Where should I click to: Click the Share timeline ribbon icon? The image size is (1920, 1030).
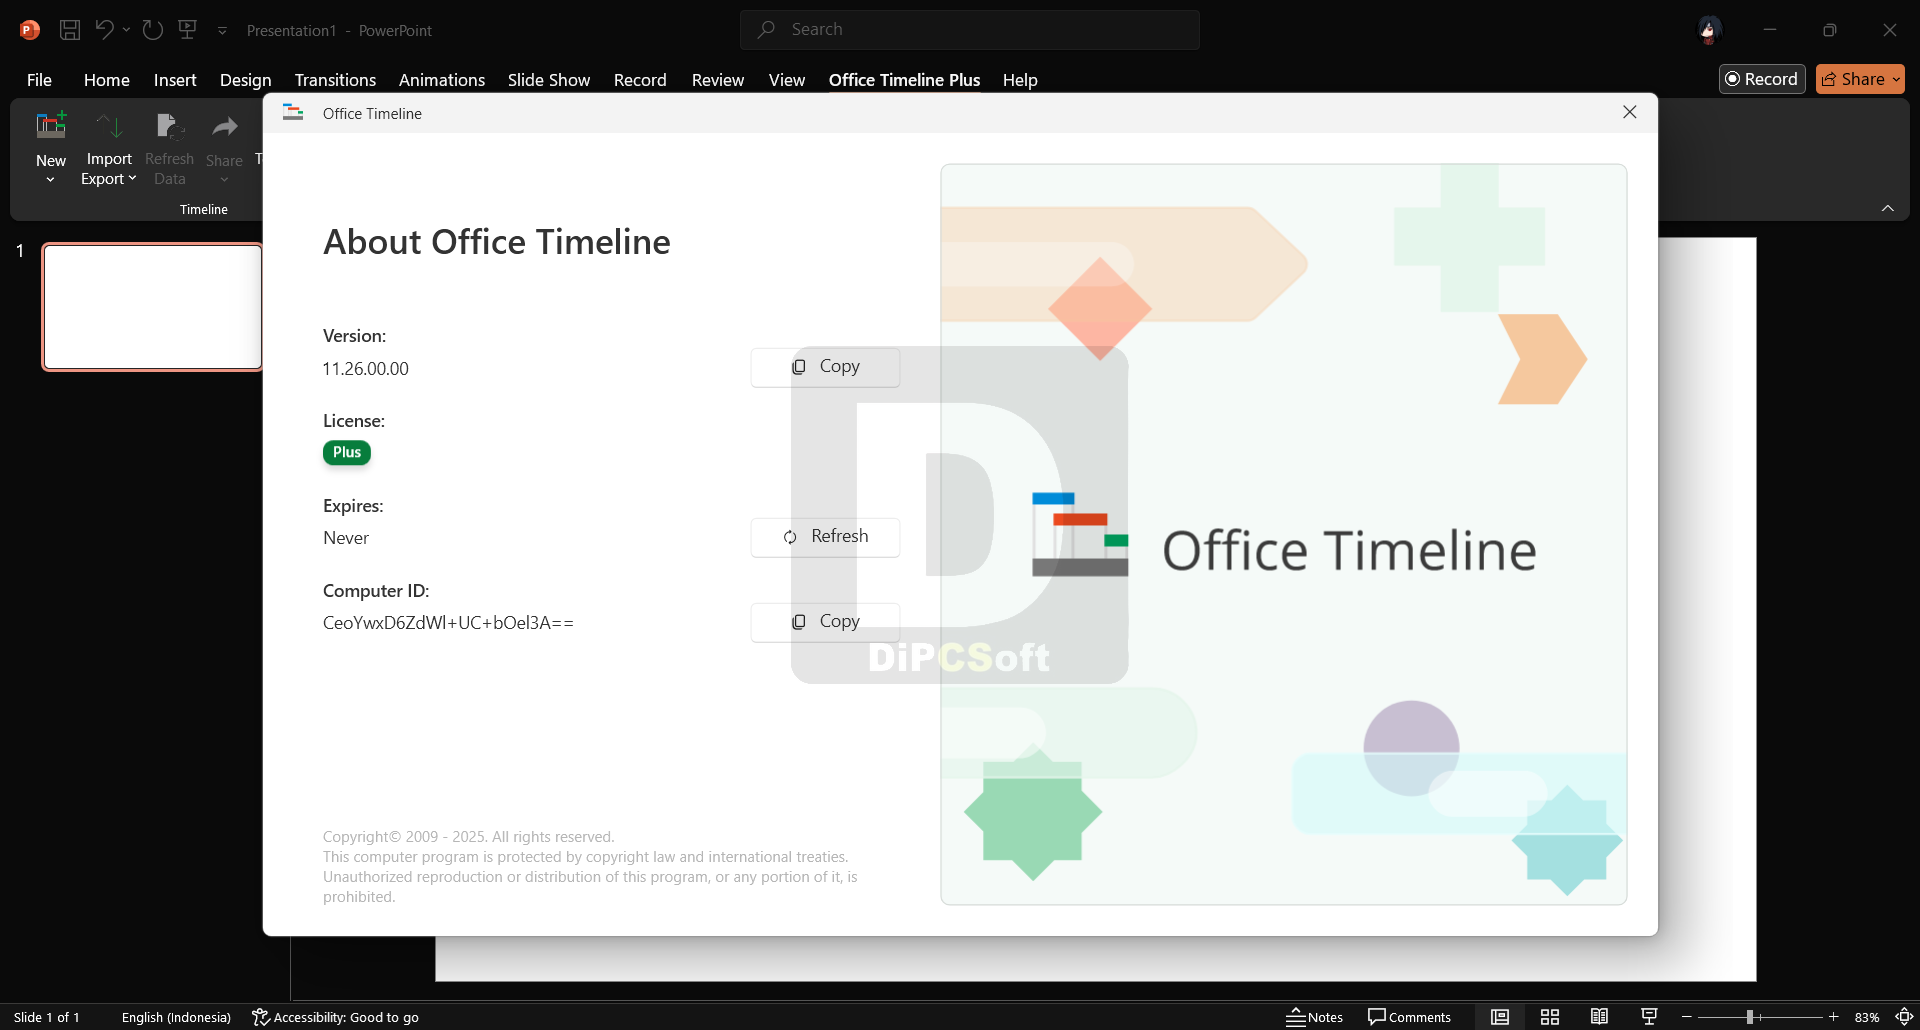coord(224,128)
